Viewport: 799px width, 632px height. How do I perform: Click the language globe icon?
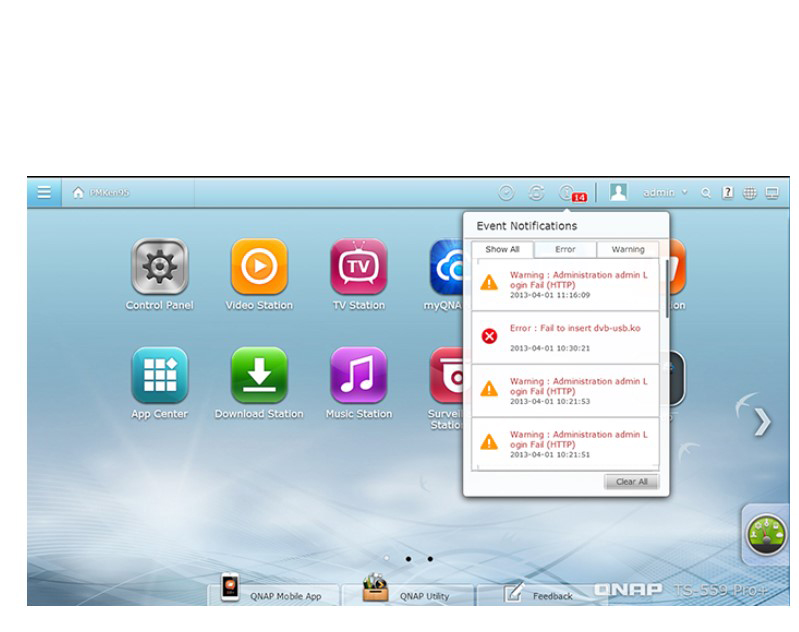750,193
